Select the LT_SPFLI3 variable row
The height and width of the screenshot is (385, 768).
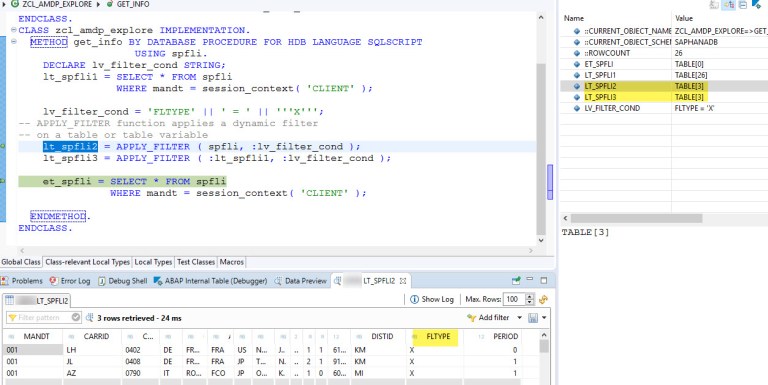[664, 97]
